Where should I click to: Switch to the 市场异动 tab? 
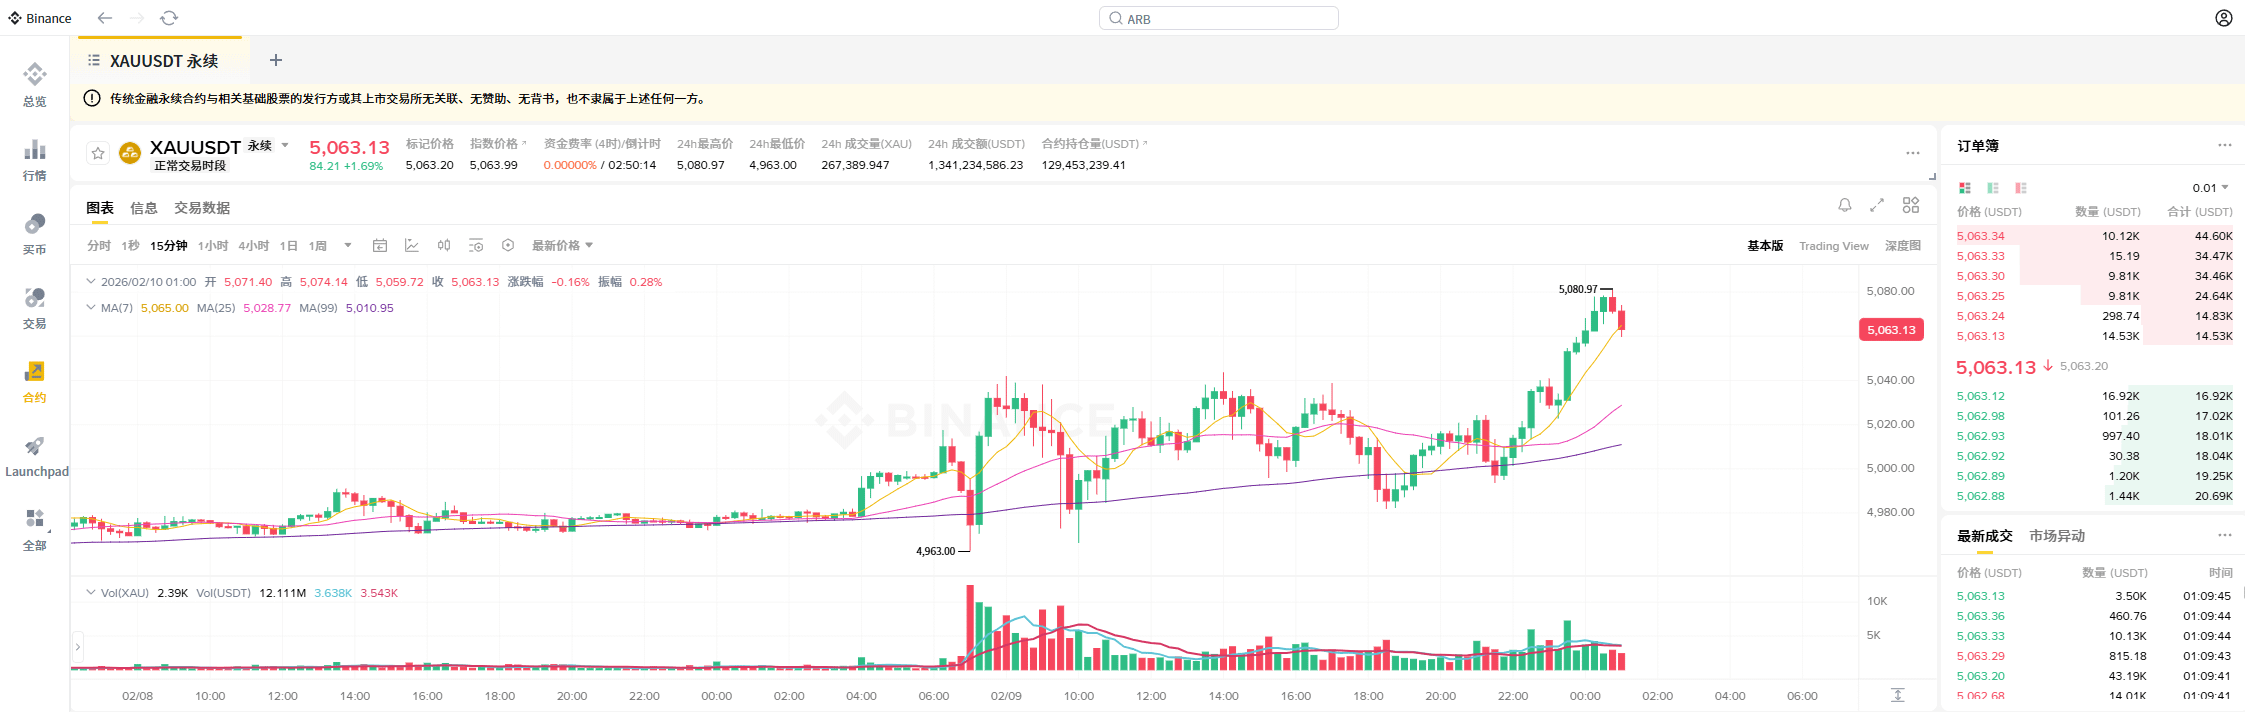click(2057, 536)
